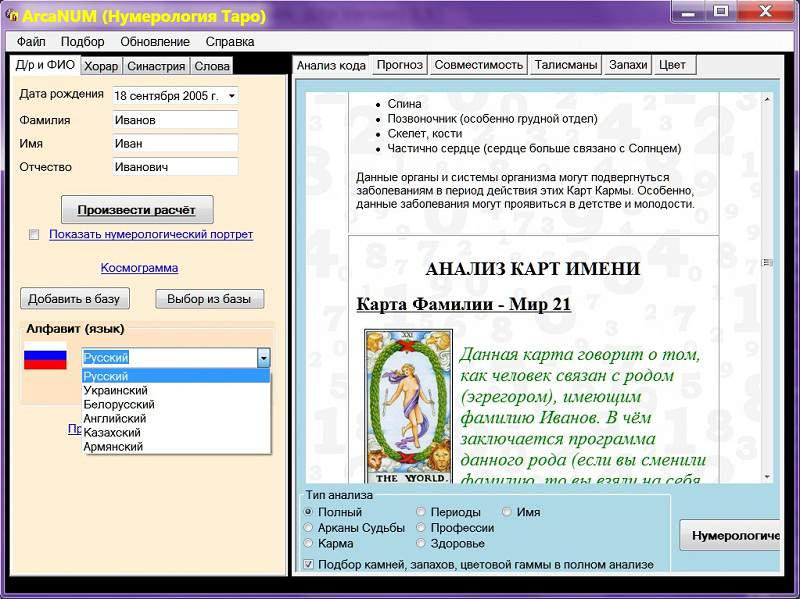This screenshot has width=800, height=599.
Task: Choose Английский in language list
Action: 176,419
